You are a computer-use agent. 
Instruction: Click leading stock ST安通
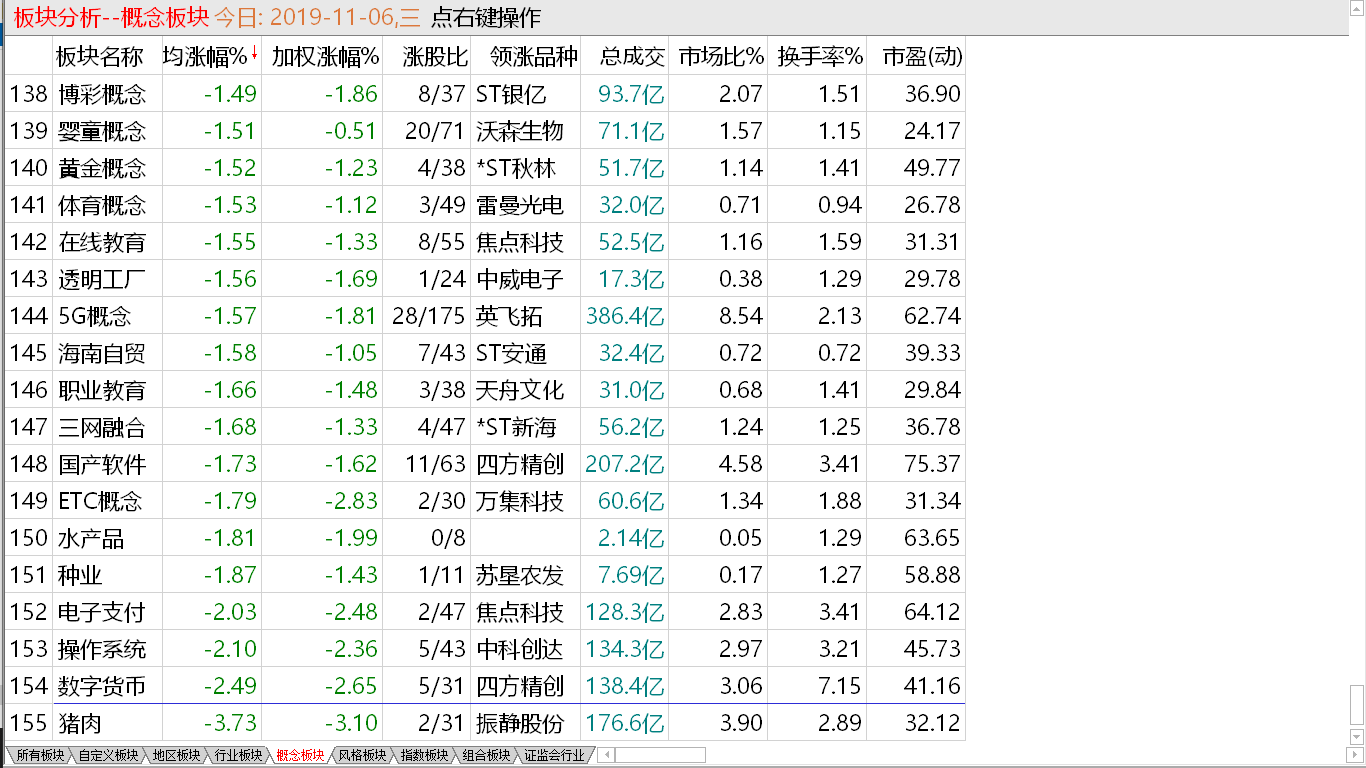point(511,353)
